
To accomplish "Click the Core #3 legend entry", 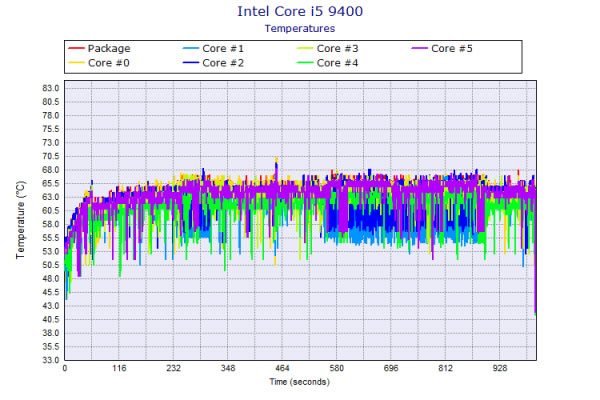I will [x=328, y=49].
